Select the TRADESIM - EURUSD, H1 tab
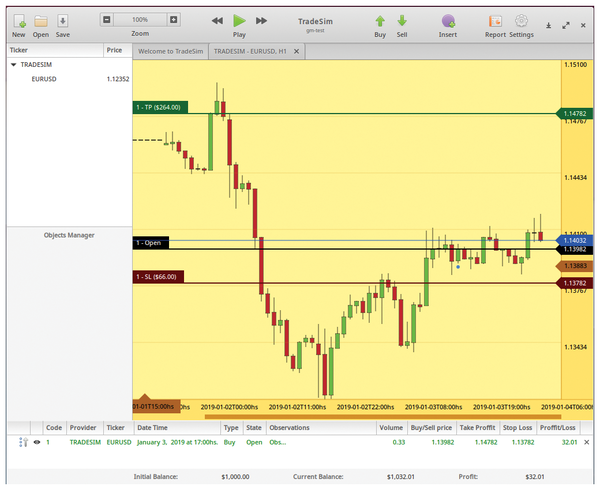 click(x=250, y=51)
